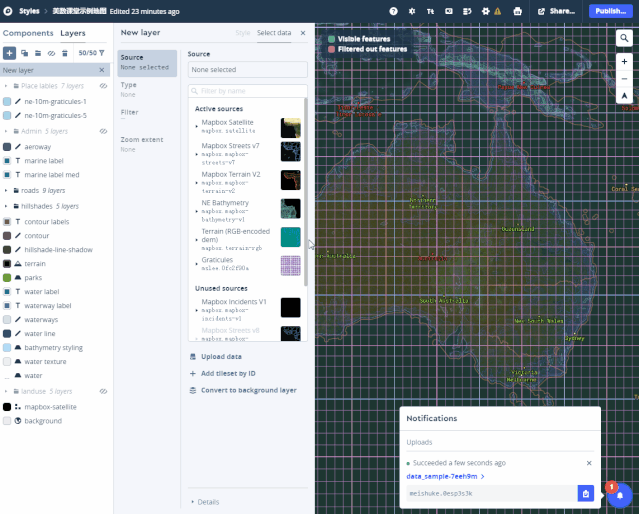Dismiss the upload succeeded notification
This screenshot has height=514, width=639.
click(x=589, y=463)
